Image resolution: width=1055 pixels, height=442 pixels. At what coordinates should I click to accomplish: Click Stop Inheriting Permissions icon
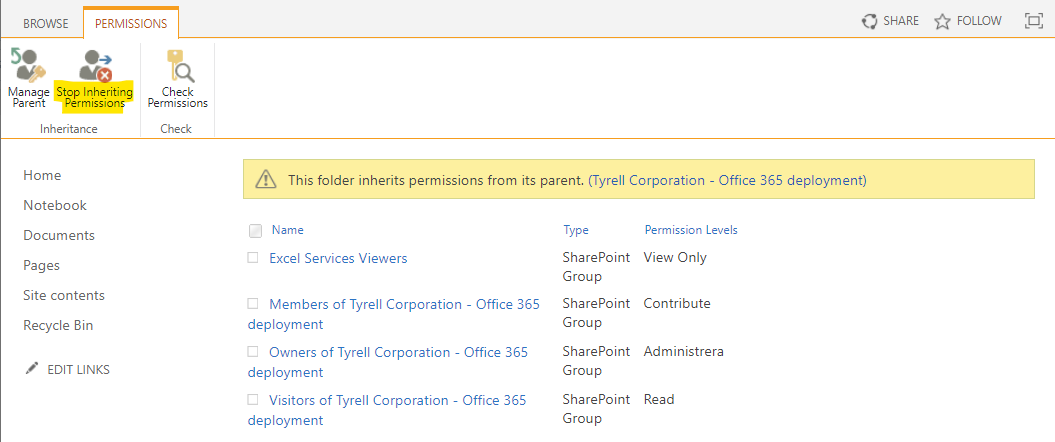pos(96,66)
